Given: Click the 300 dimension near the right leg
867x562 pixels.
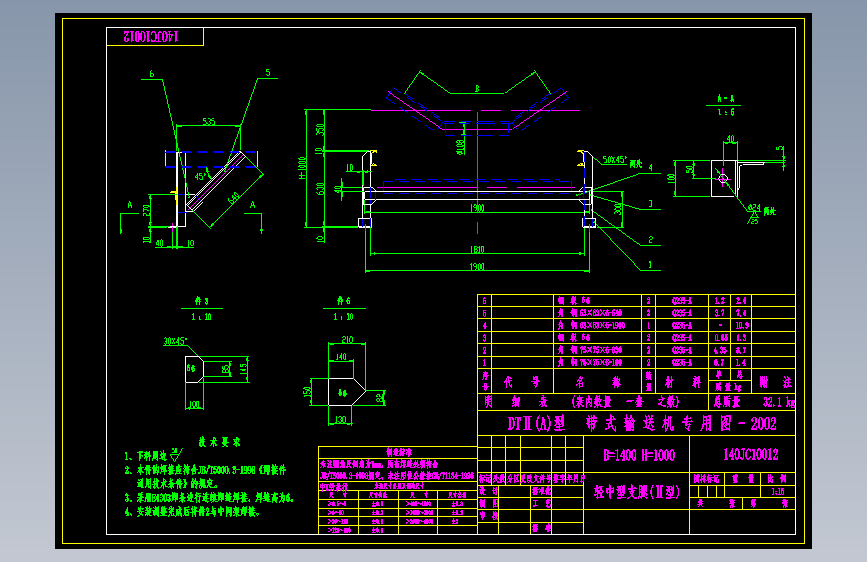Looking at the screenshot, I should coord(617,209).
